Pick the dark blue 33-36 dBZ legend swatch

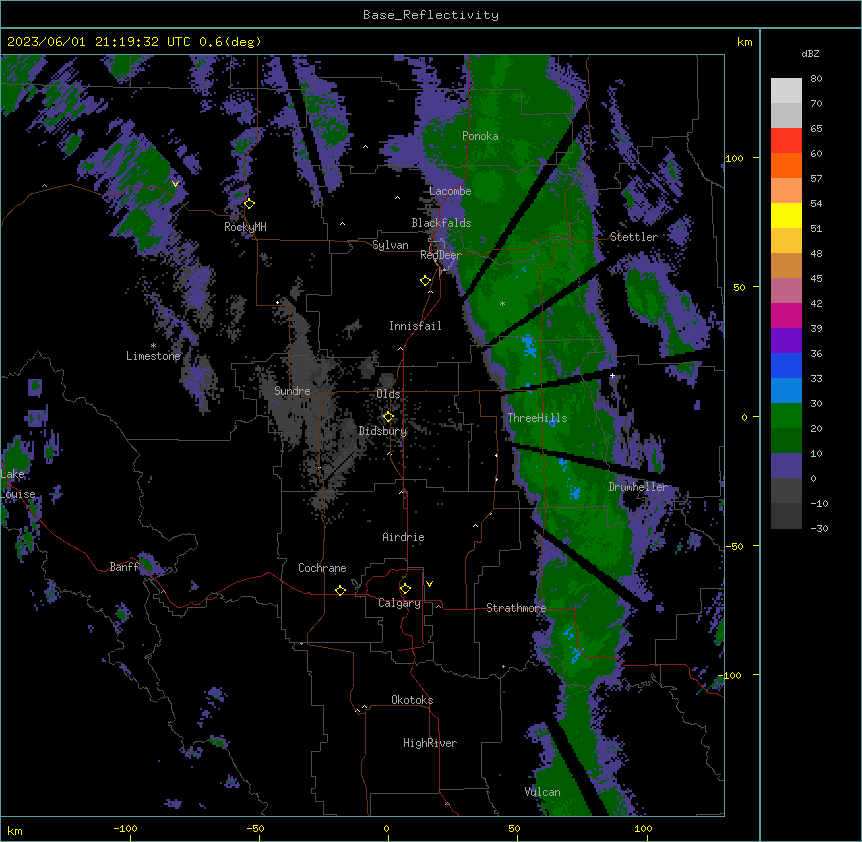pos(786,365)
